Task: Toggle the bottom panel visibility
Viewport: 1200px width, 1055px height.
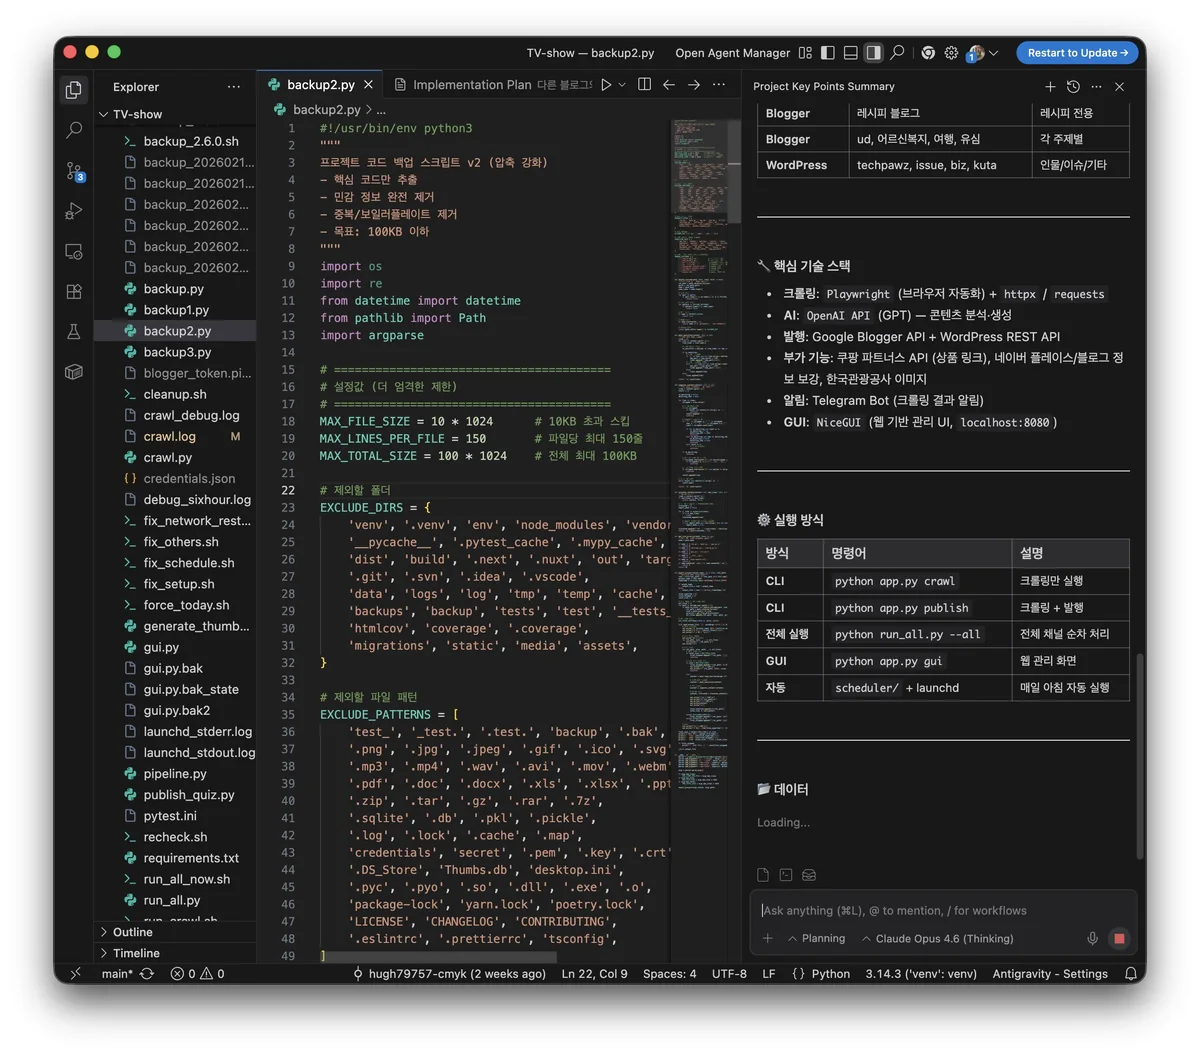Action: (x=850, y=52)
